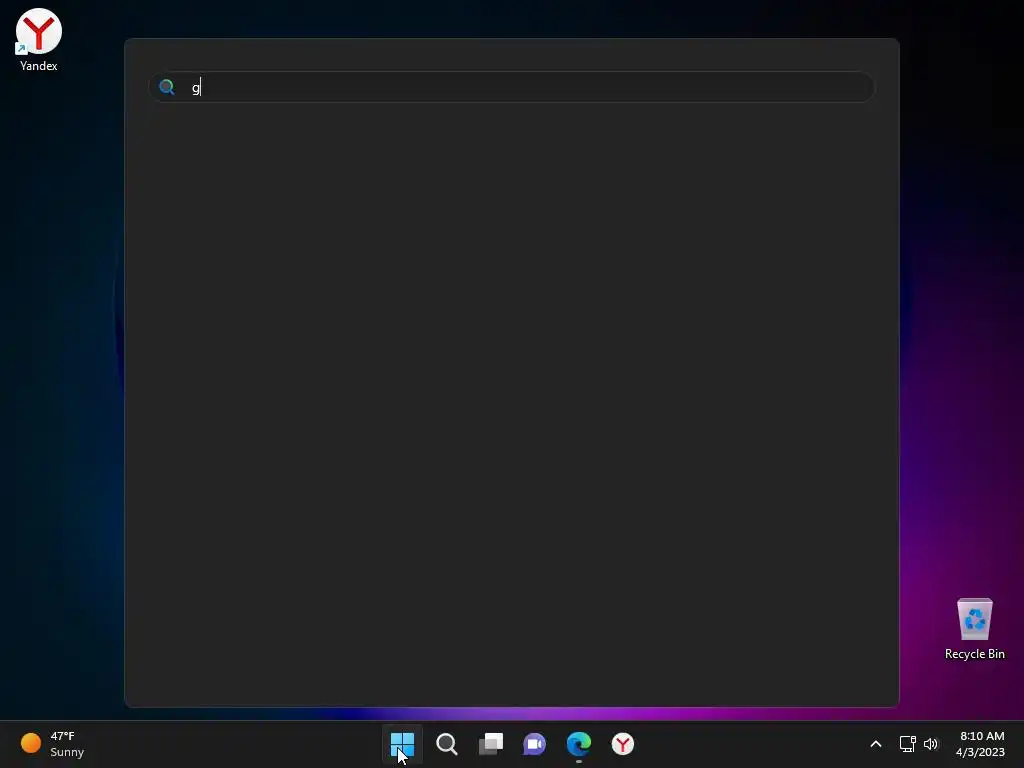The width and height of the screenshot is (1024, 768).
Task: Launch Yandex browser from the taskbar
Action: (x=622, y=744)
